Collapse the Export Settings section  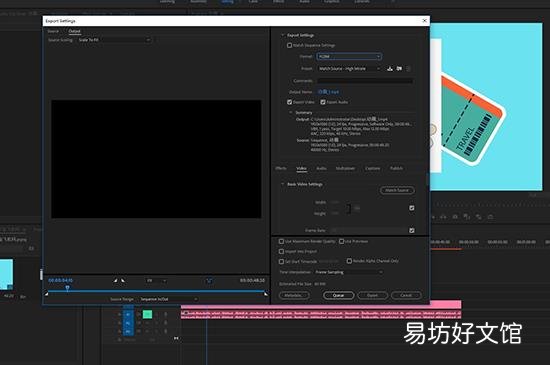click(282, 35)
